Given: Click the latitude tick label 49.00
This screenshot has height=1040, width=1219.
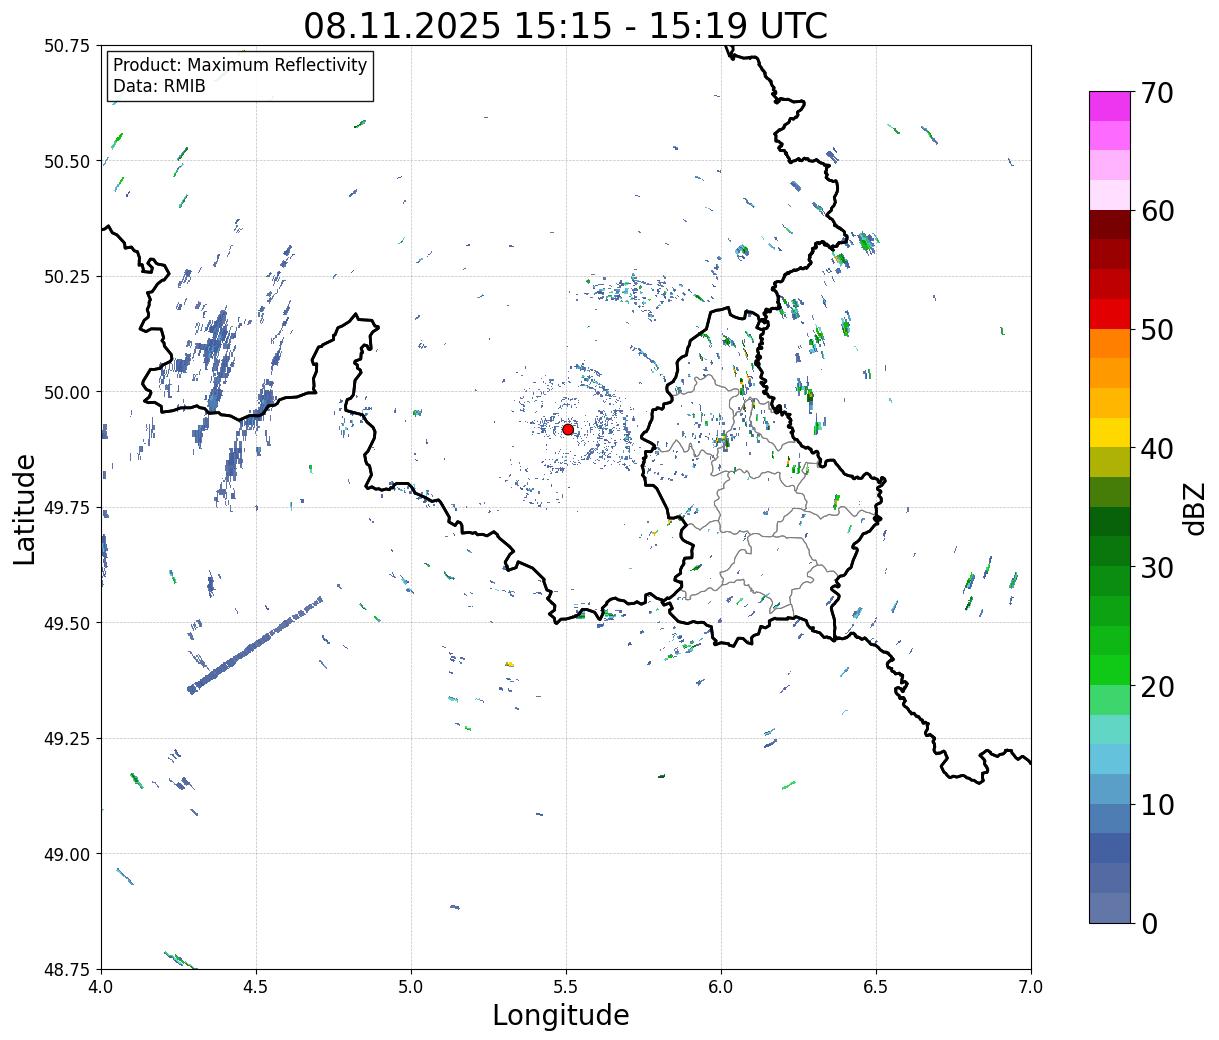Looking at the screenshot, I should coord(68,854).
